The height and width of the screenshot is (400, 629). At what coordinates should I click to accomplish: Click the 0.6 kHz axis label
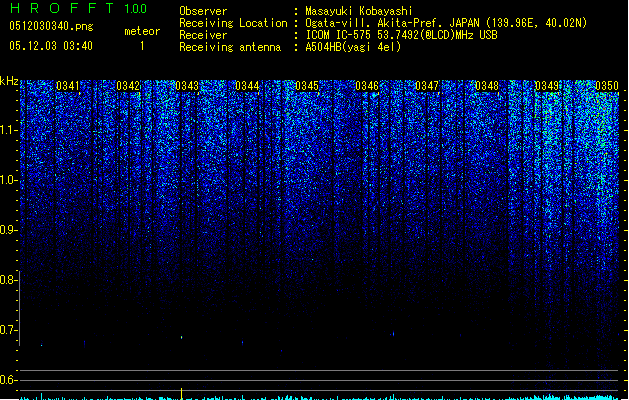pos(8,380)
